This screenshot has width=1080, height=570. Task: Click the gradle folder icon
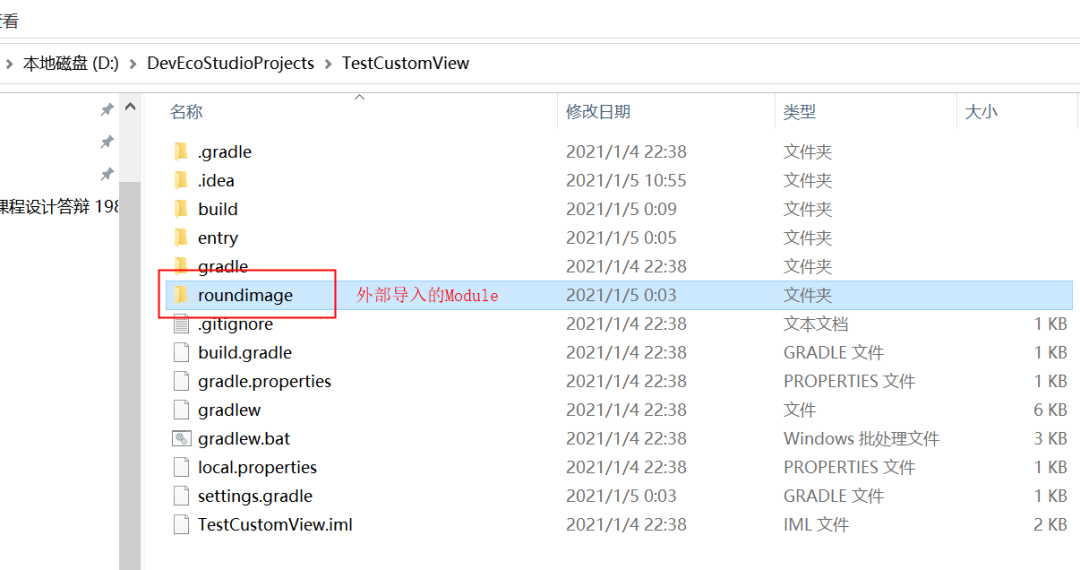pyautogui.click(x=181, y=265)
